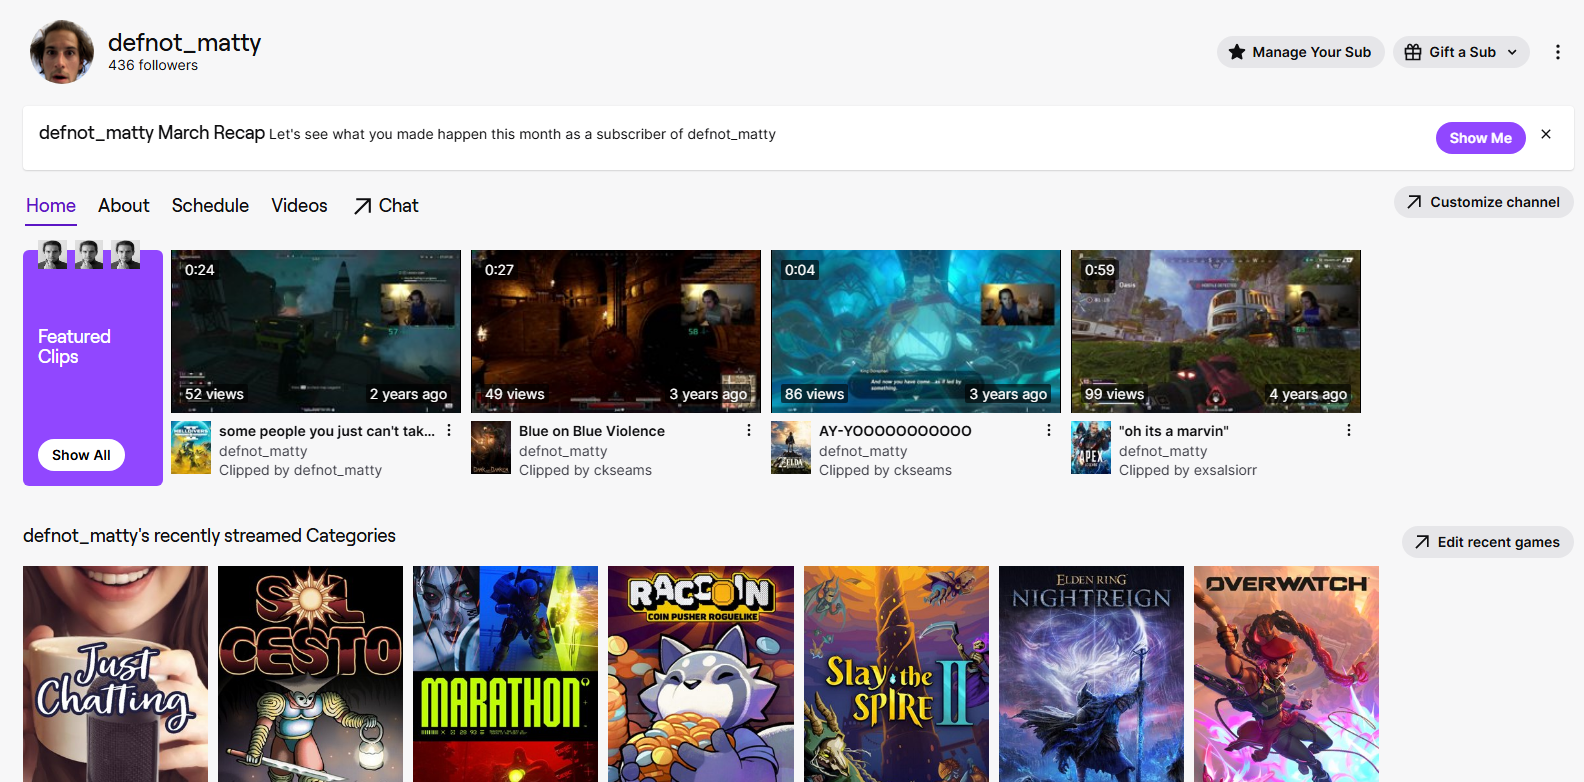Click 'Clipped by defnot_matty' text
Viewport: 1584px width, 782px height.
tap(300, 470)
